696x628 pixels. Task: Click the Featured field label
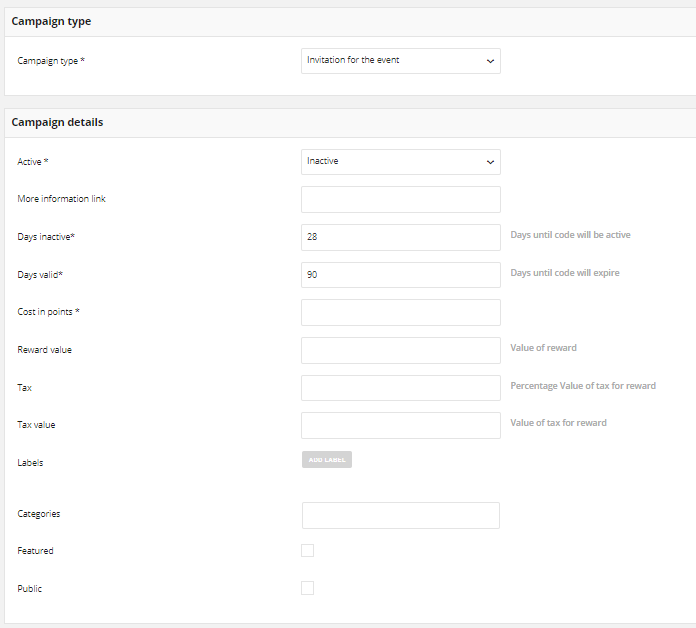pyautogui.click(x=36, y=551)
